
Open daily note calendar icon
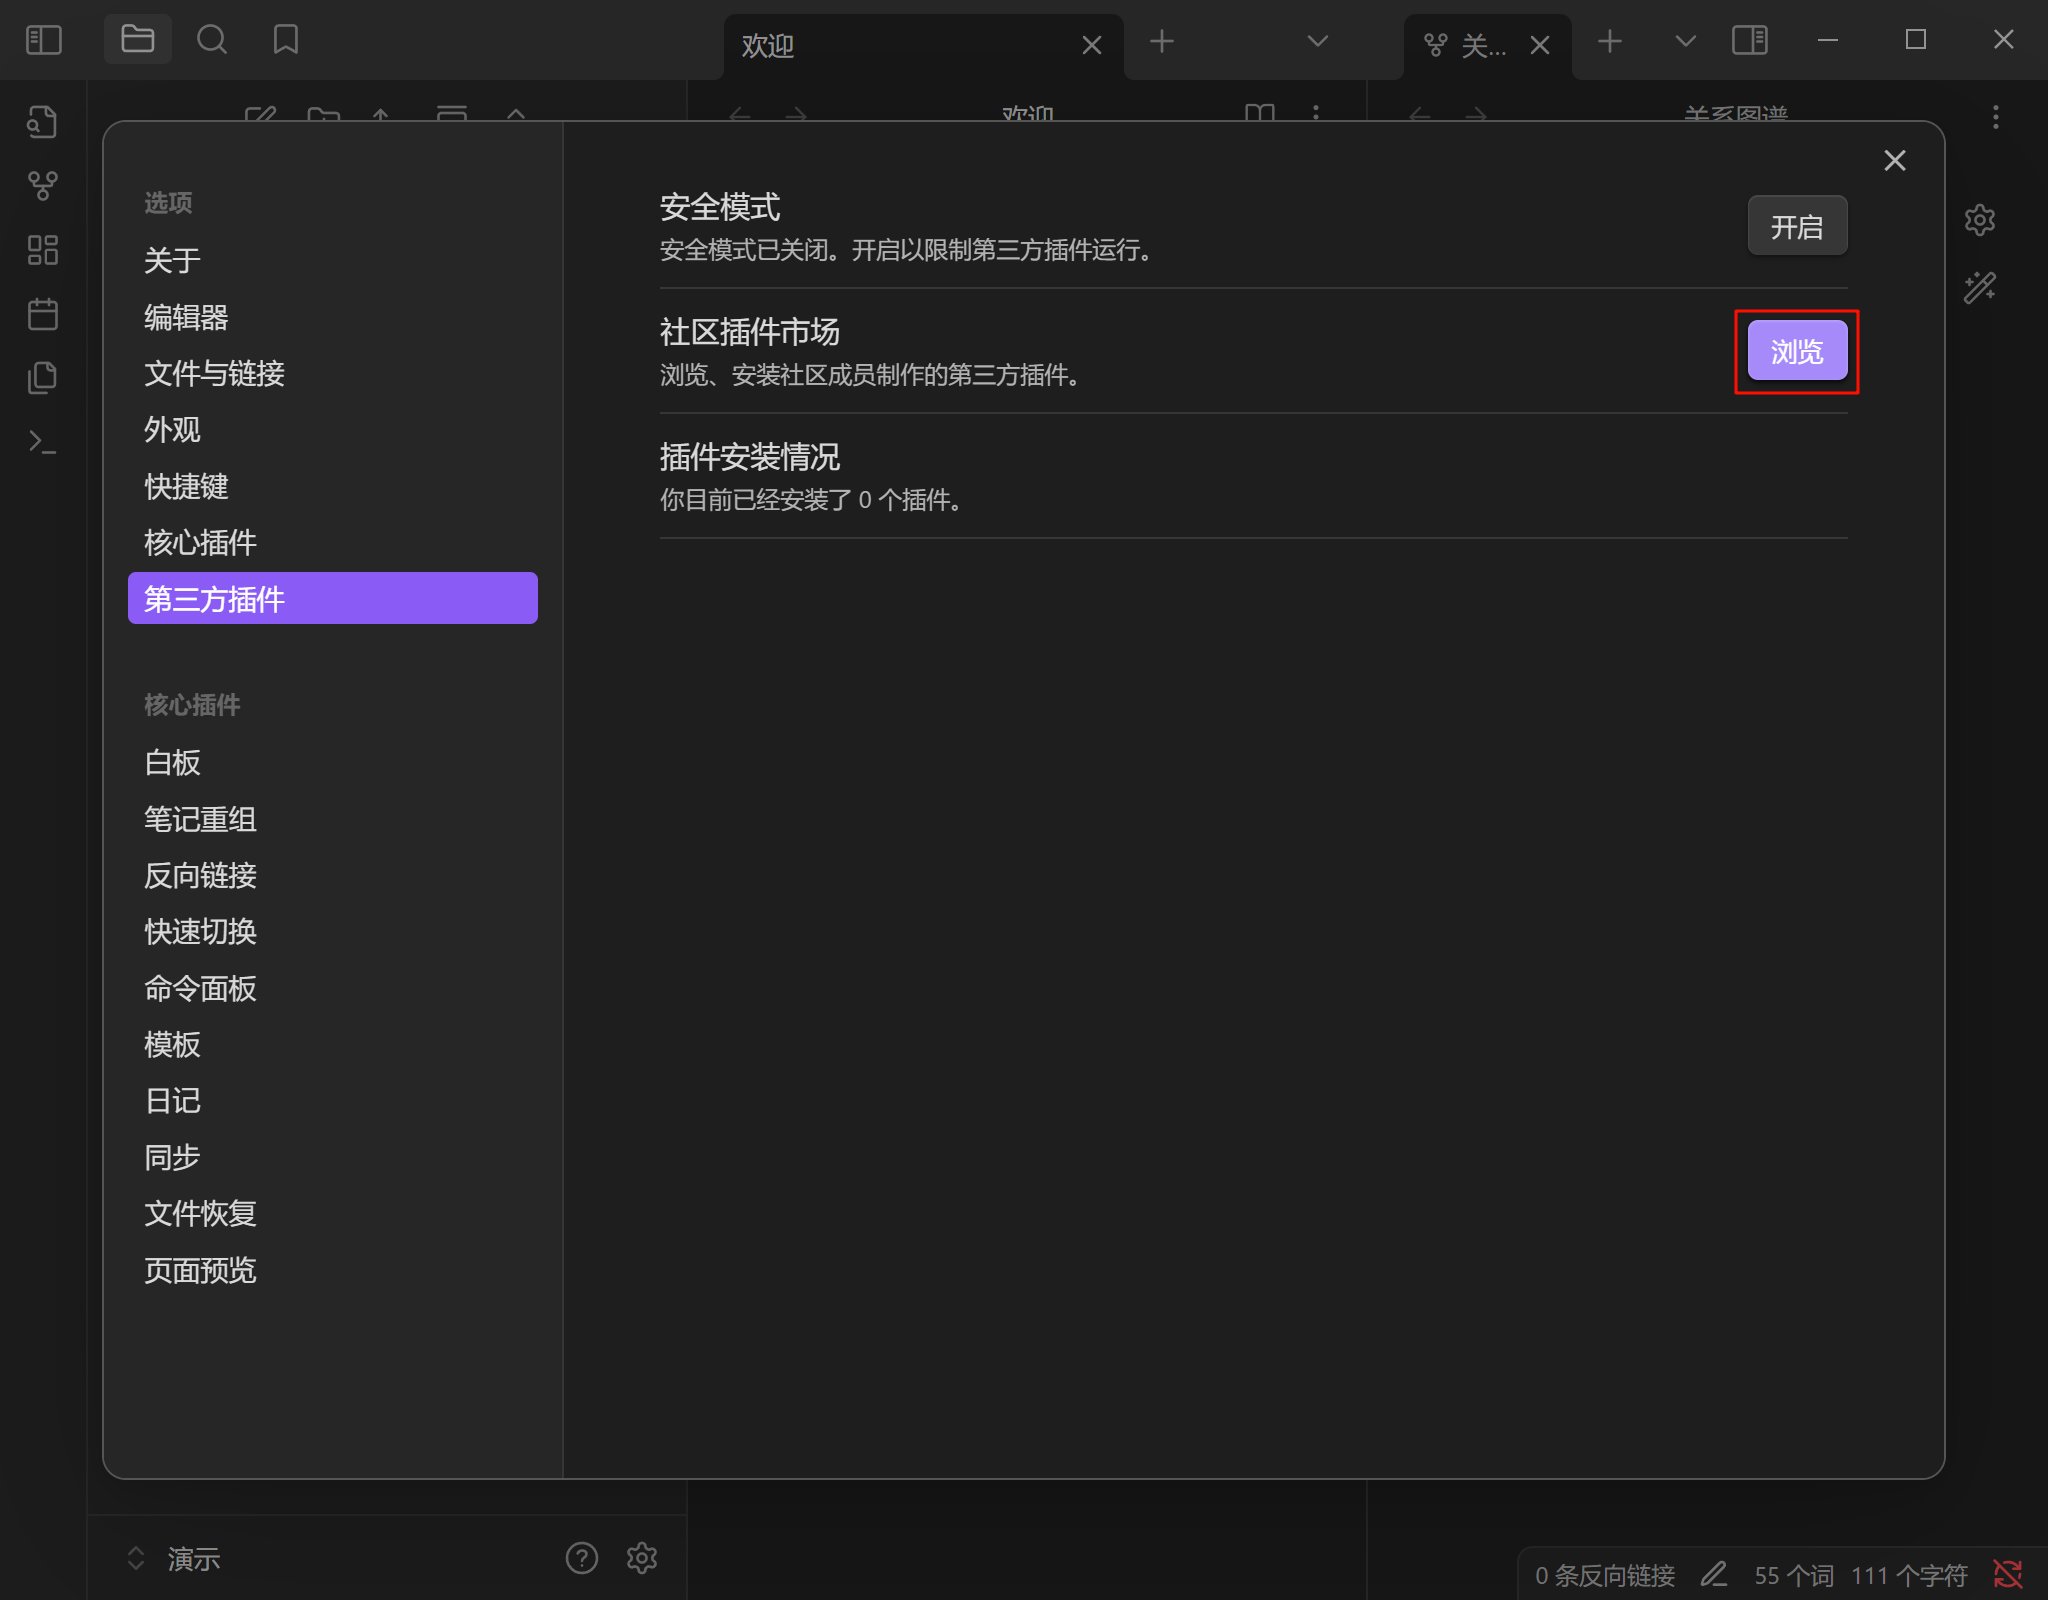(x=42, y=314)
